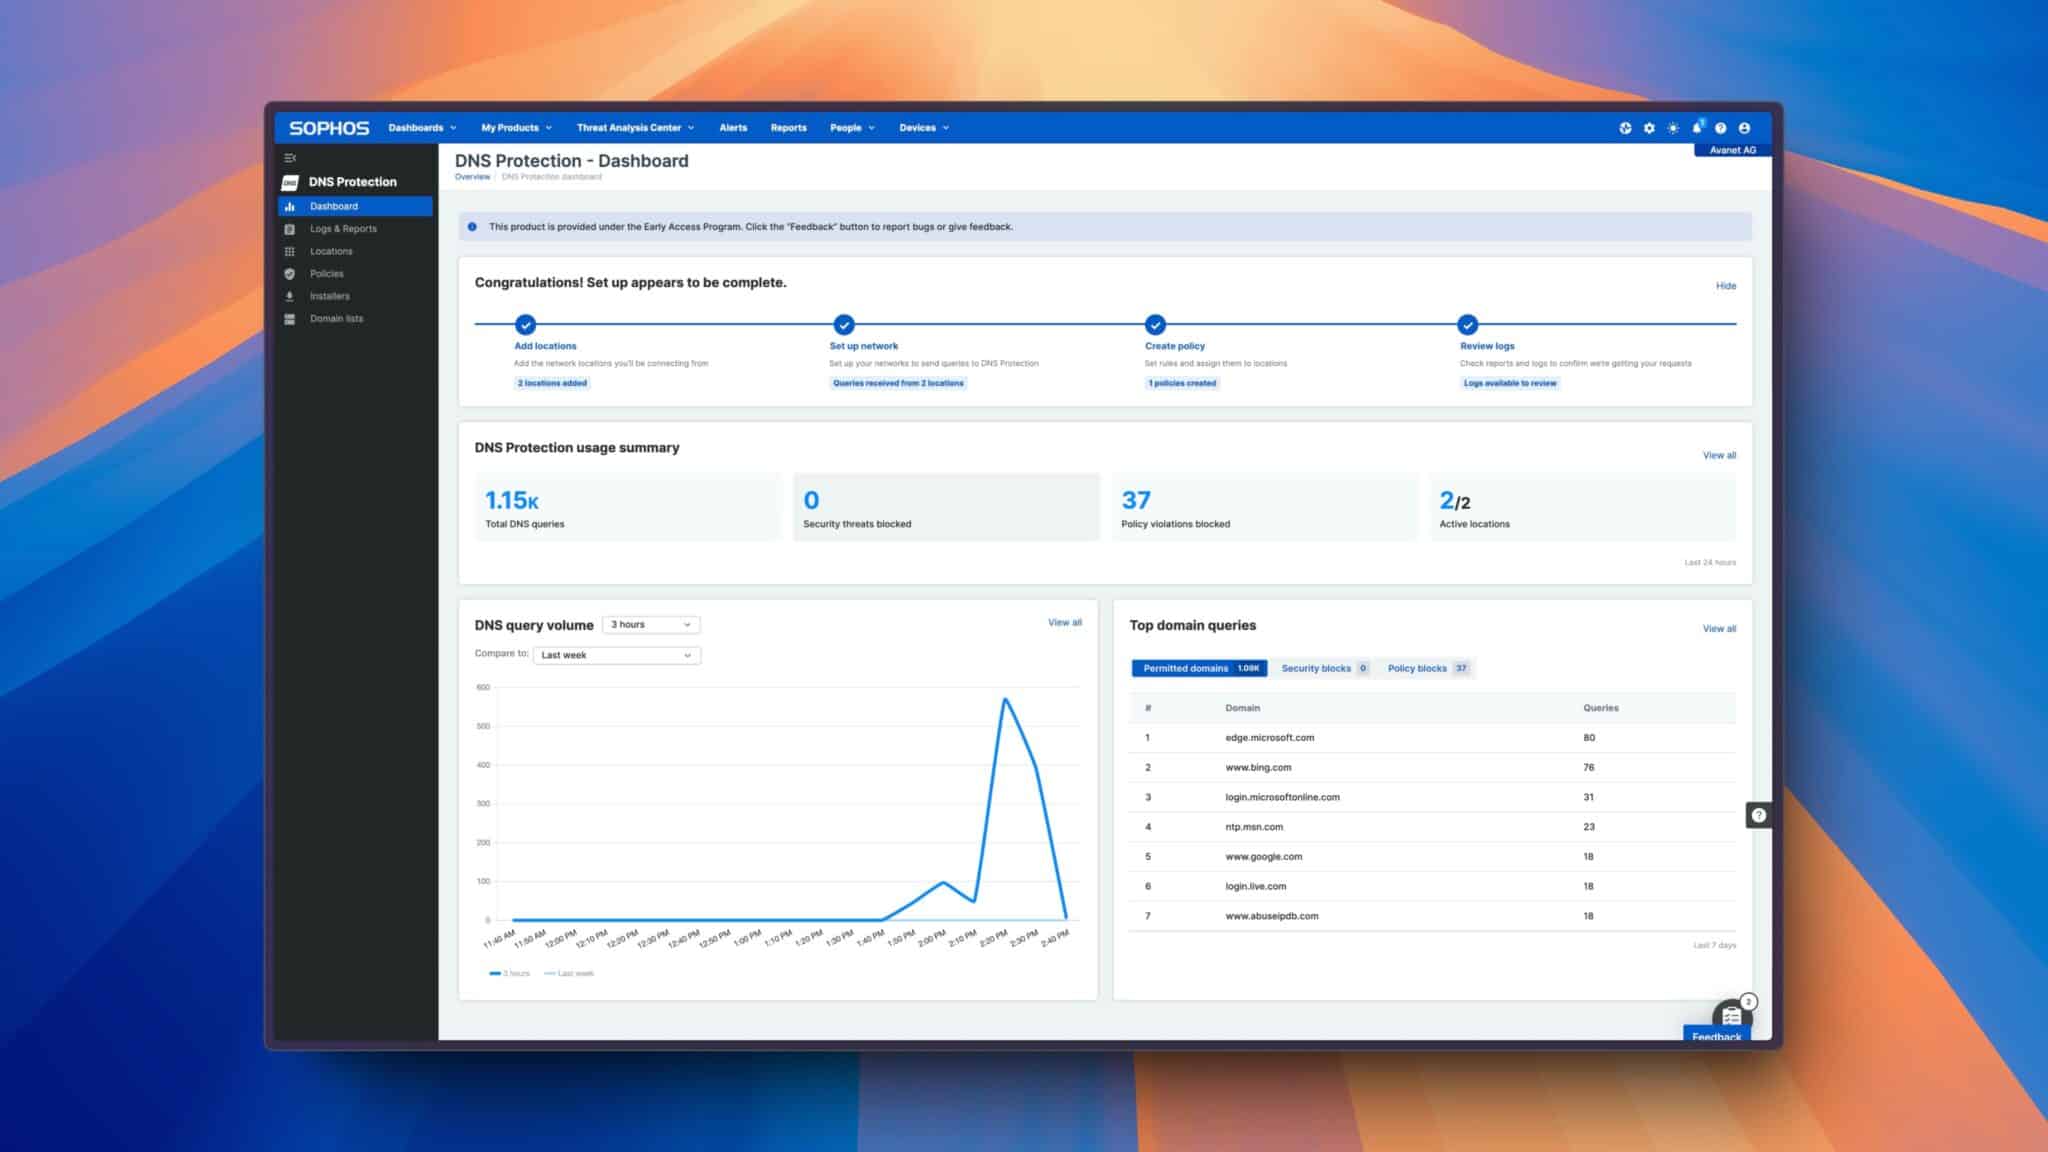Hide the setup congratulations panel

[1727, 286]
